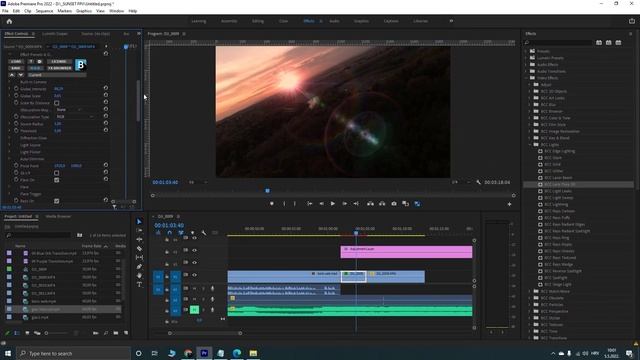
Task: Reset the Global Intensity parameter
Action: click(106, 88)
